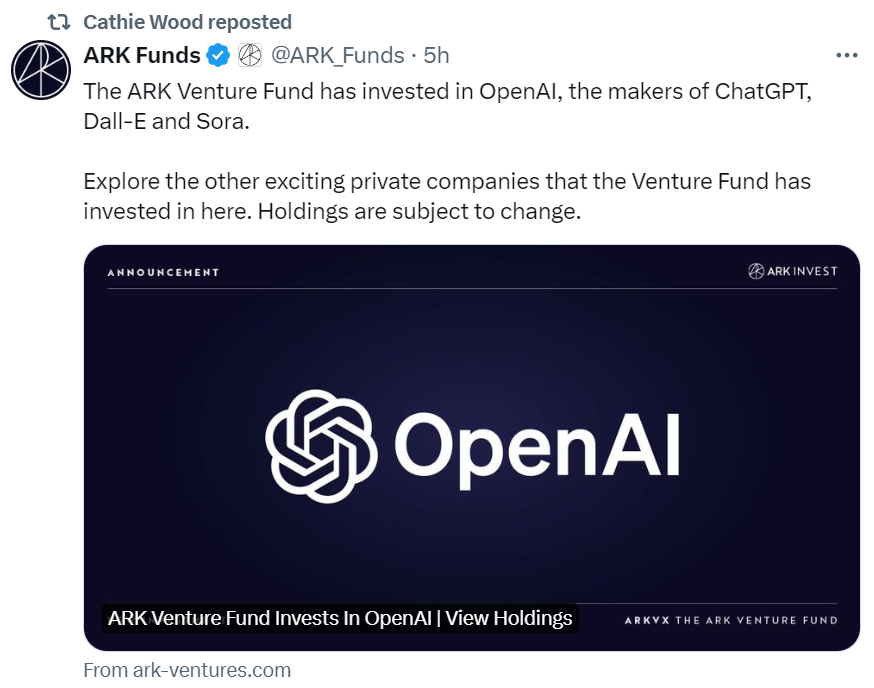This screenshot has width=874, height=688.
Task: Open the @ARK_Funds handle link
Action: coord(338,55)
